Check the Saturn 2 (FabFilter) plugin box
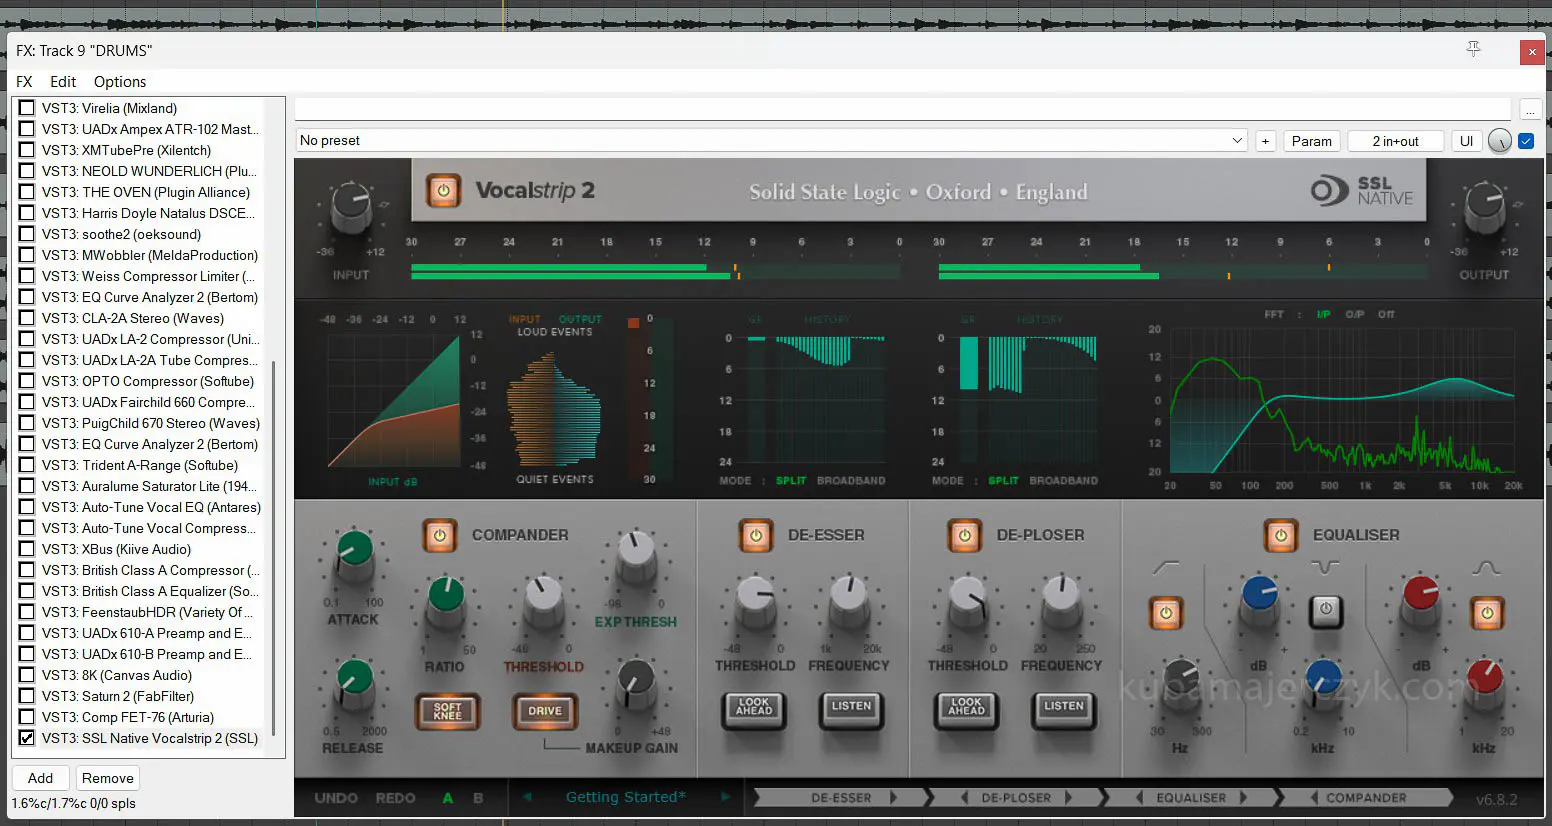This screenshot has width=1552, height=826. pyautogui.click(x=27, y=696)
